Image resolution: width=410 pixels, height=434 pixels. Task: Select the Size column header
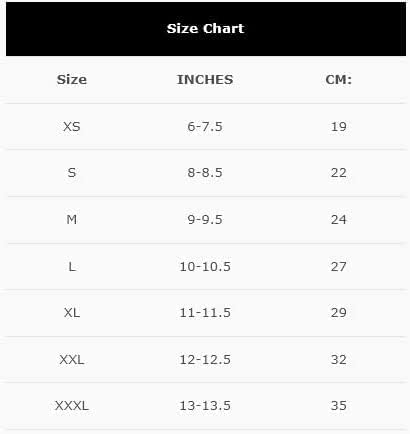click(x=72, y=80)
